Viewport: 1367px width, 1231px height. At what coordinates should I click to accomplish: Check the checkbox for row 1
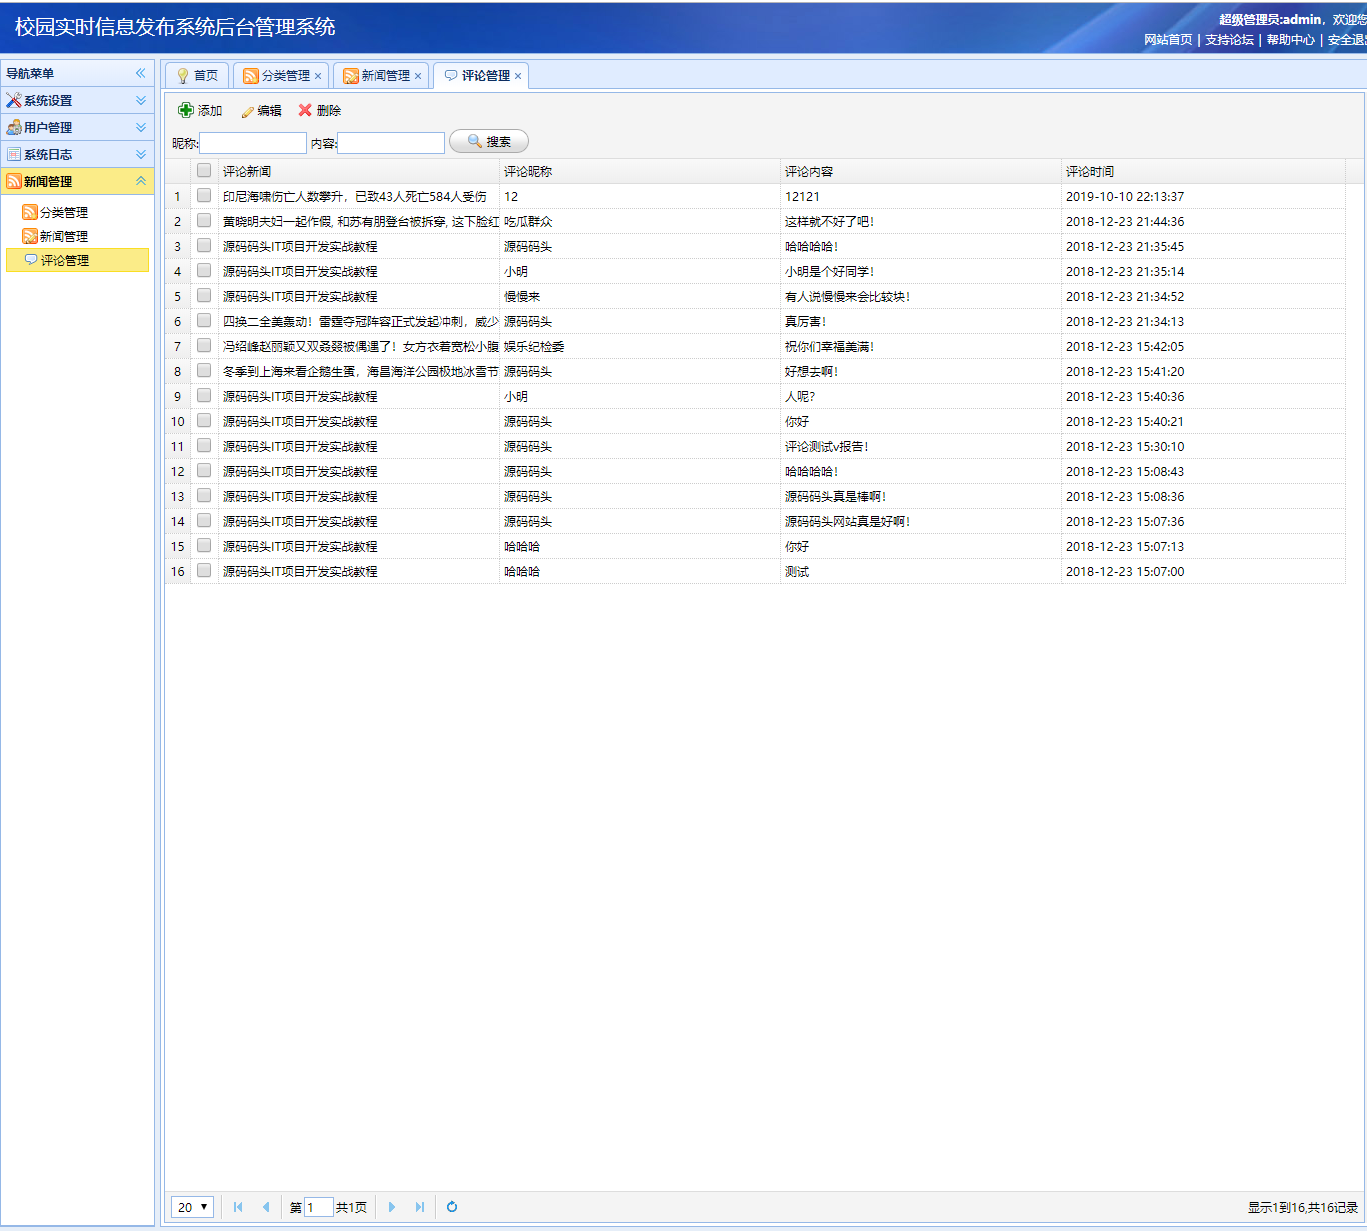(204, 195)
